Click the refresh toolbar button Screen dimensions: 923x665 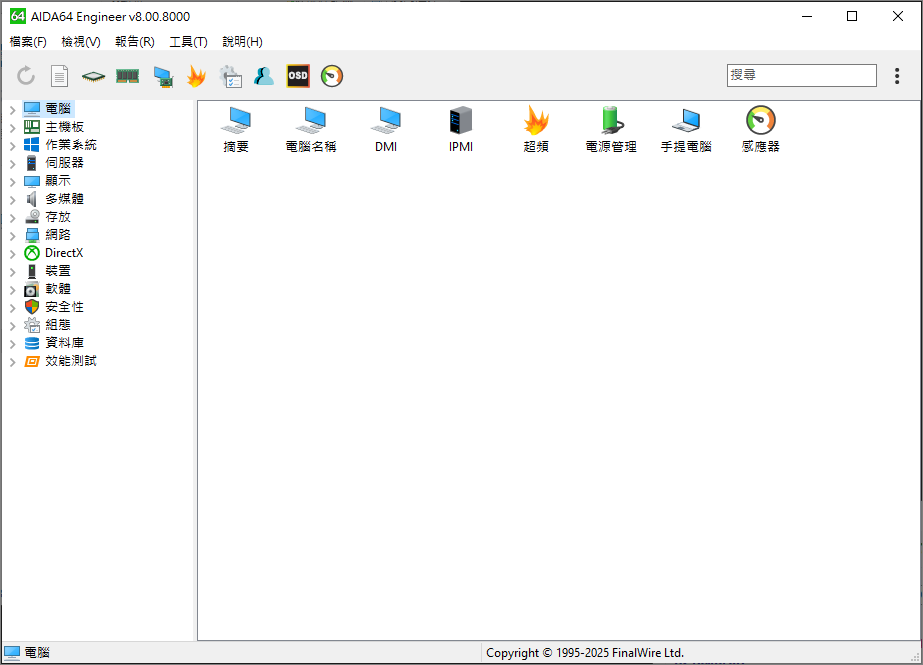point(26,76)
